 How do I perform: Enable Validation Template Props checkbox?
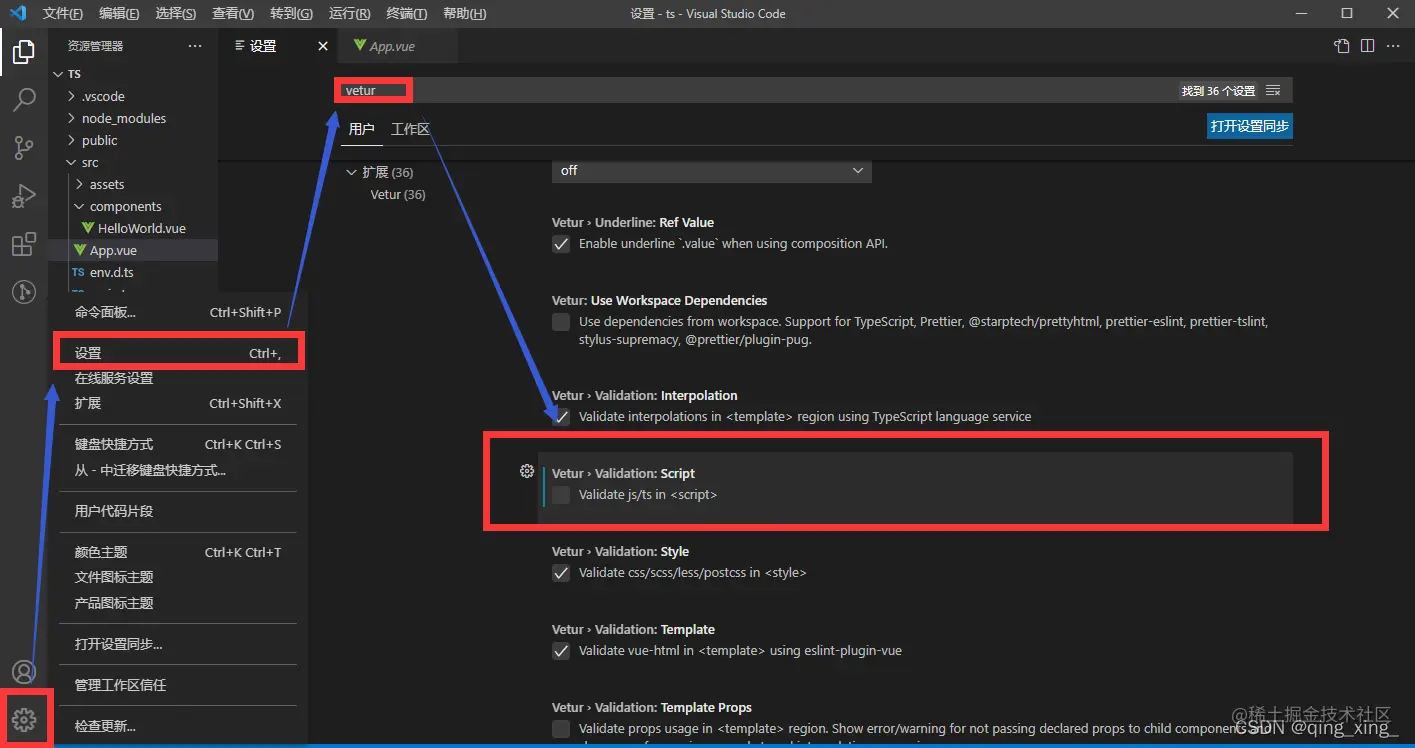coord(561,729)
